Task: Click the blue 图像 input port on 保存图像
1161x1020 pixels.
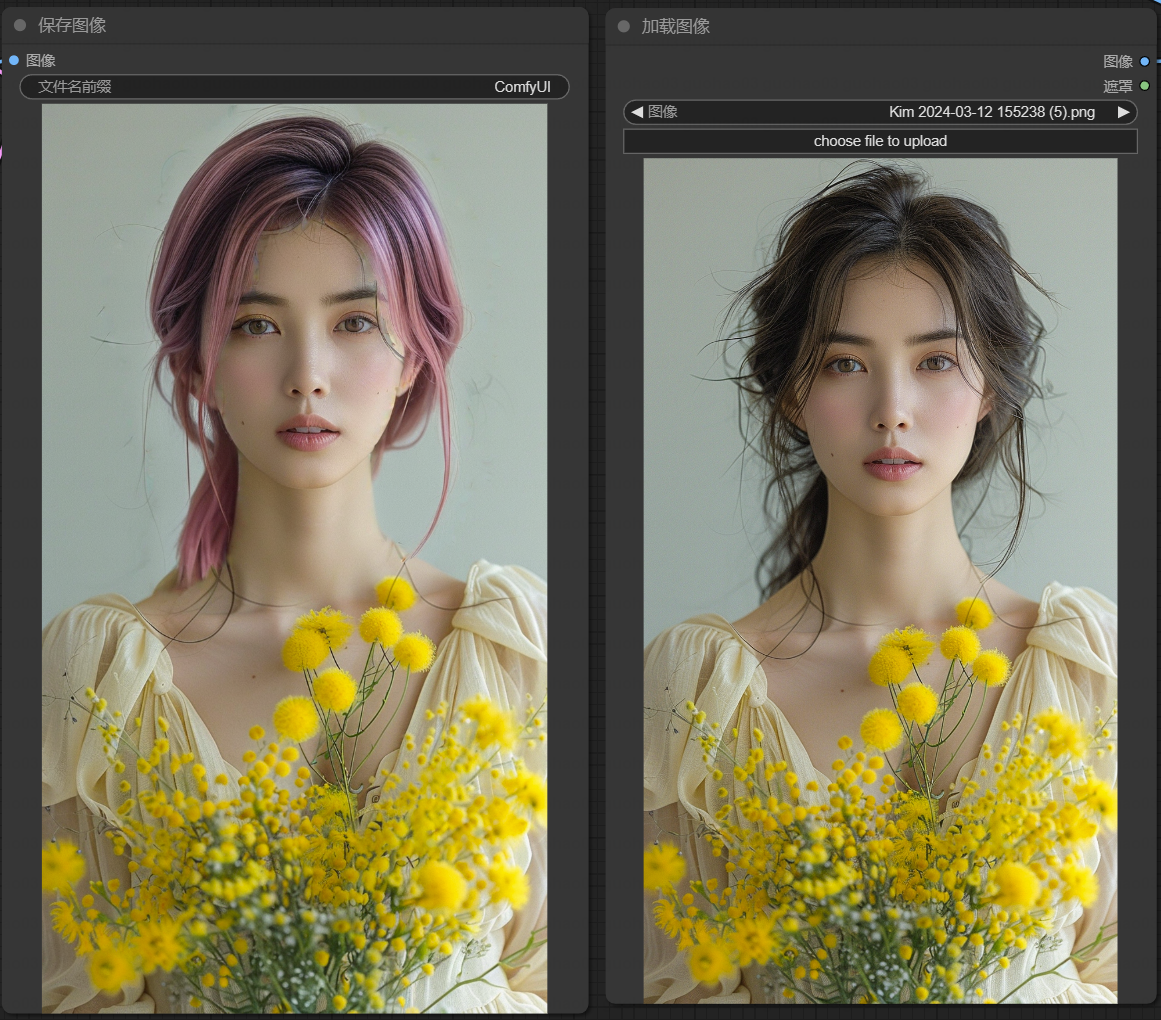Action: [13, 60]
